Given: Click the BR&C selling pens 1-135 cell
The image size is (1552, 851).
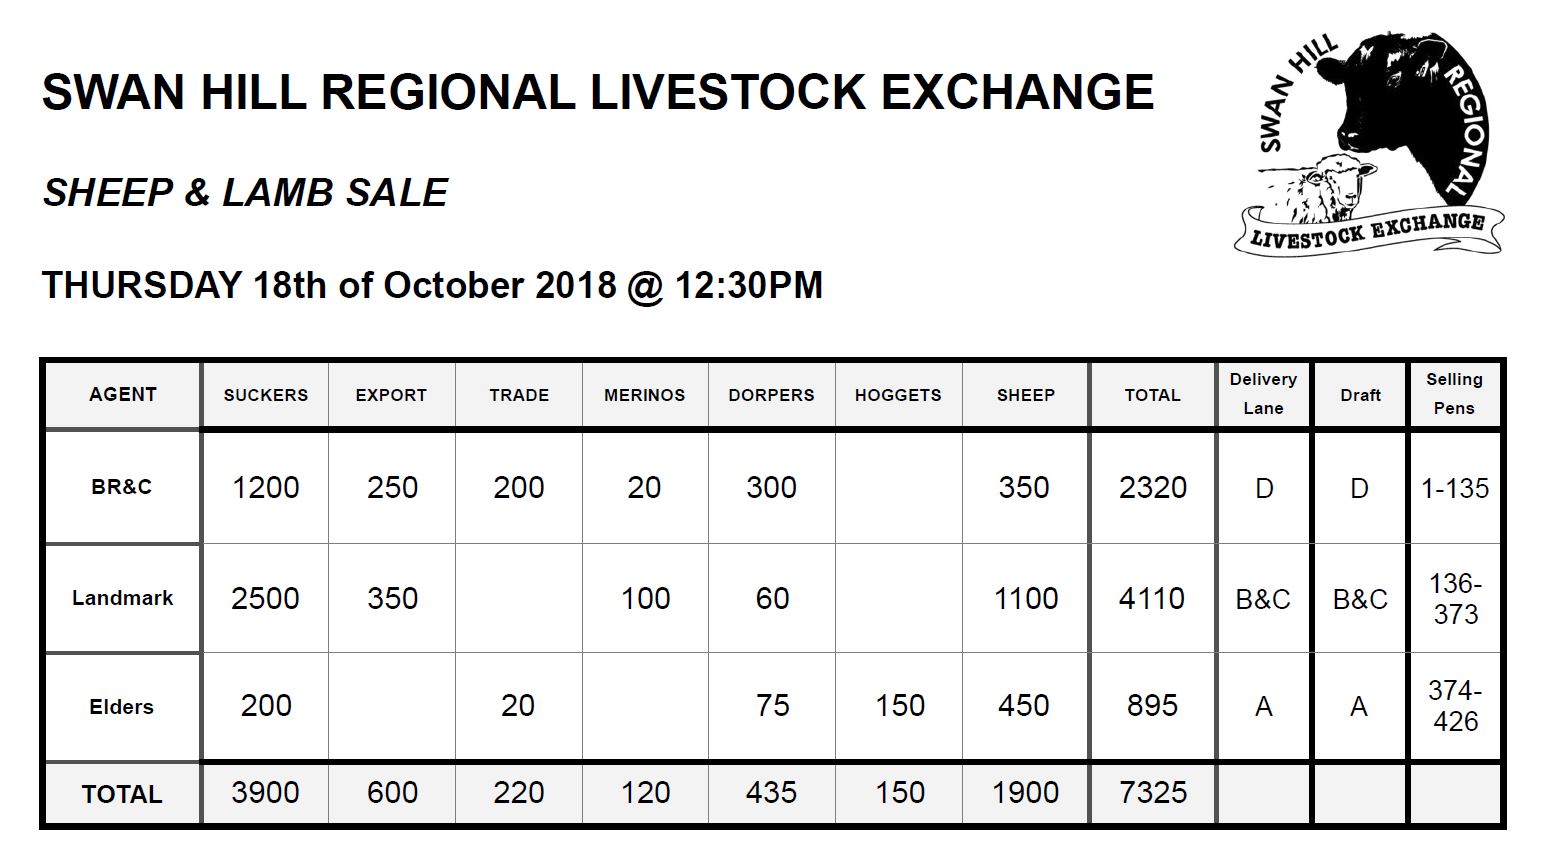Looking at the screenshot, I should tap(1454, 488).
